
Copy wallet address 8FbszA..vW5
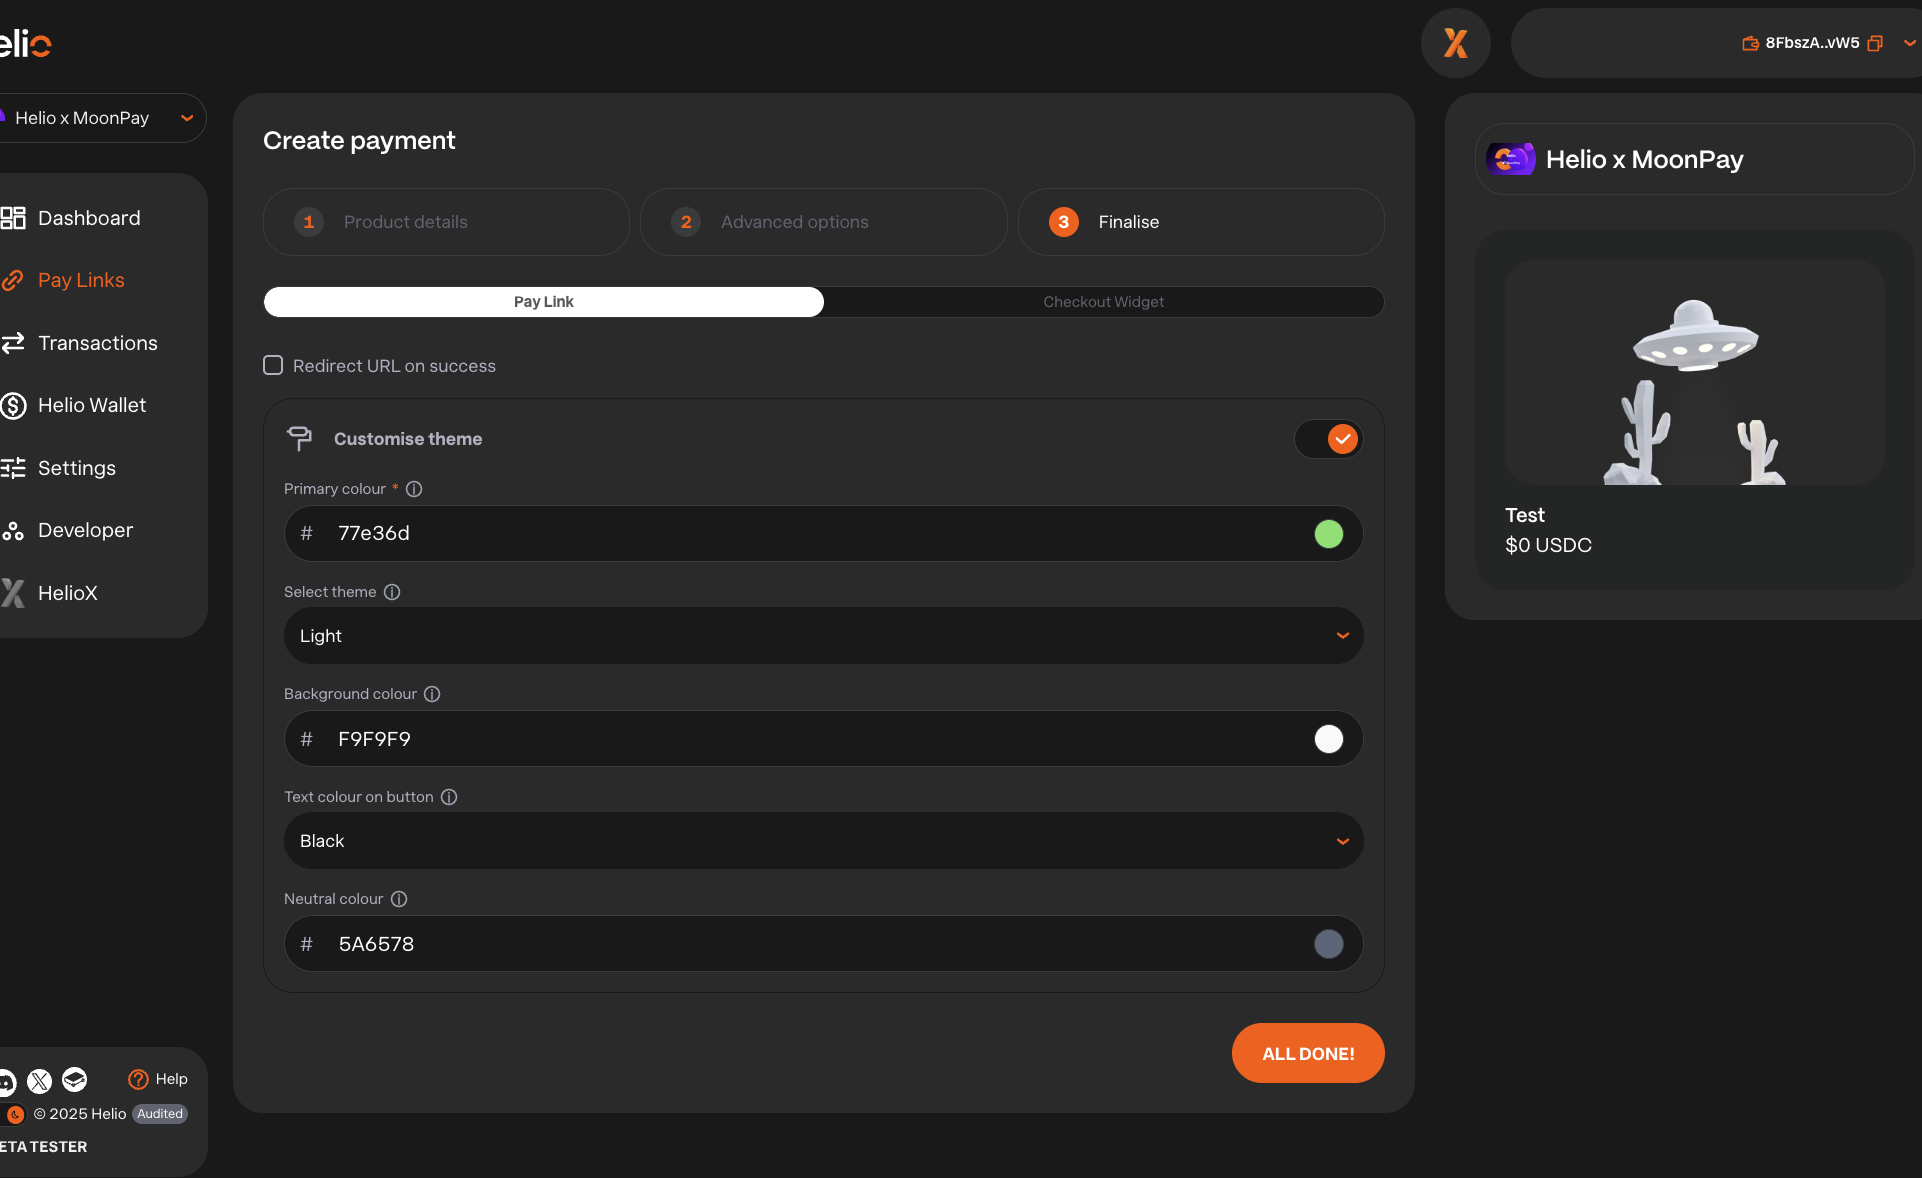click(1875, 43)
